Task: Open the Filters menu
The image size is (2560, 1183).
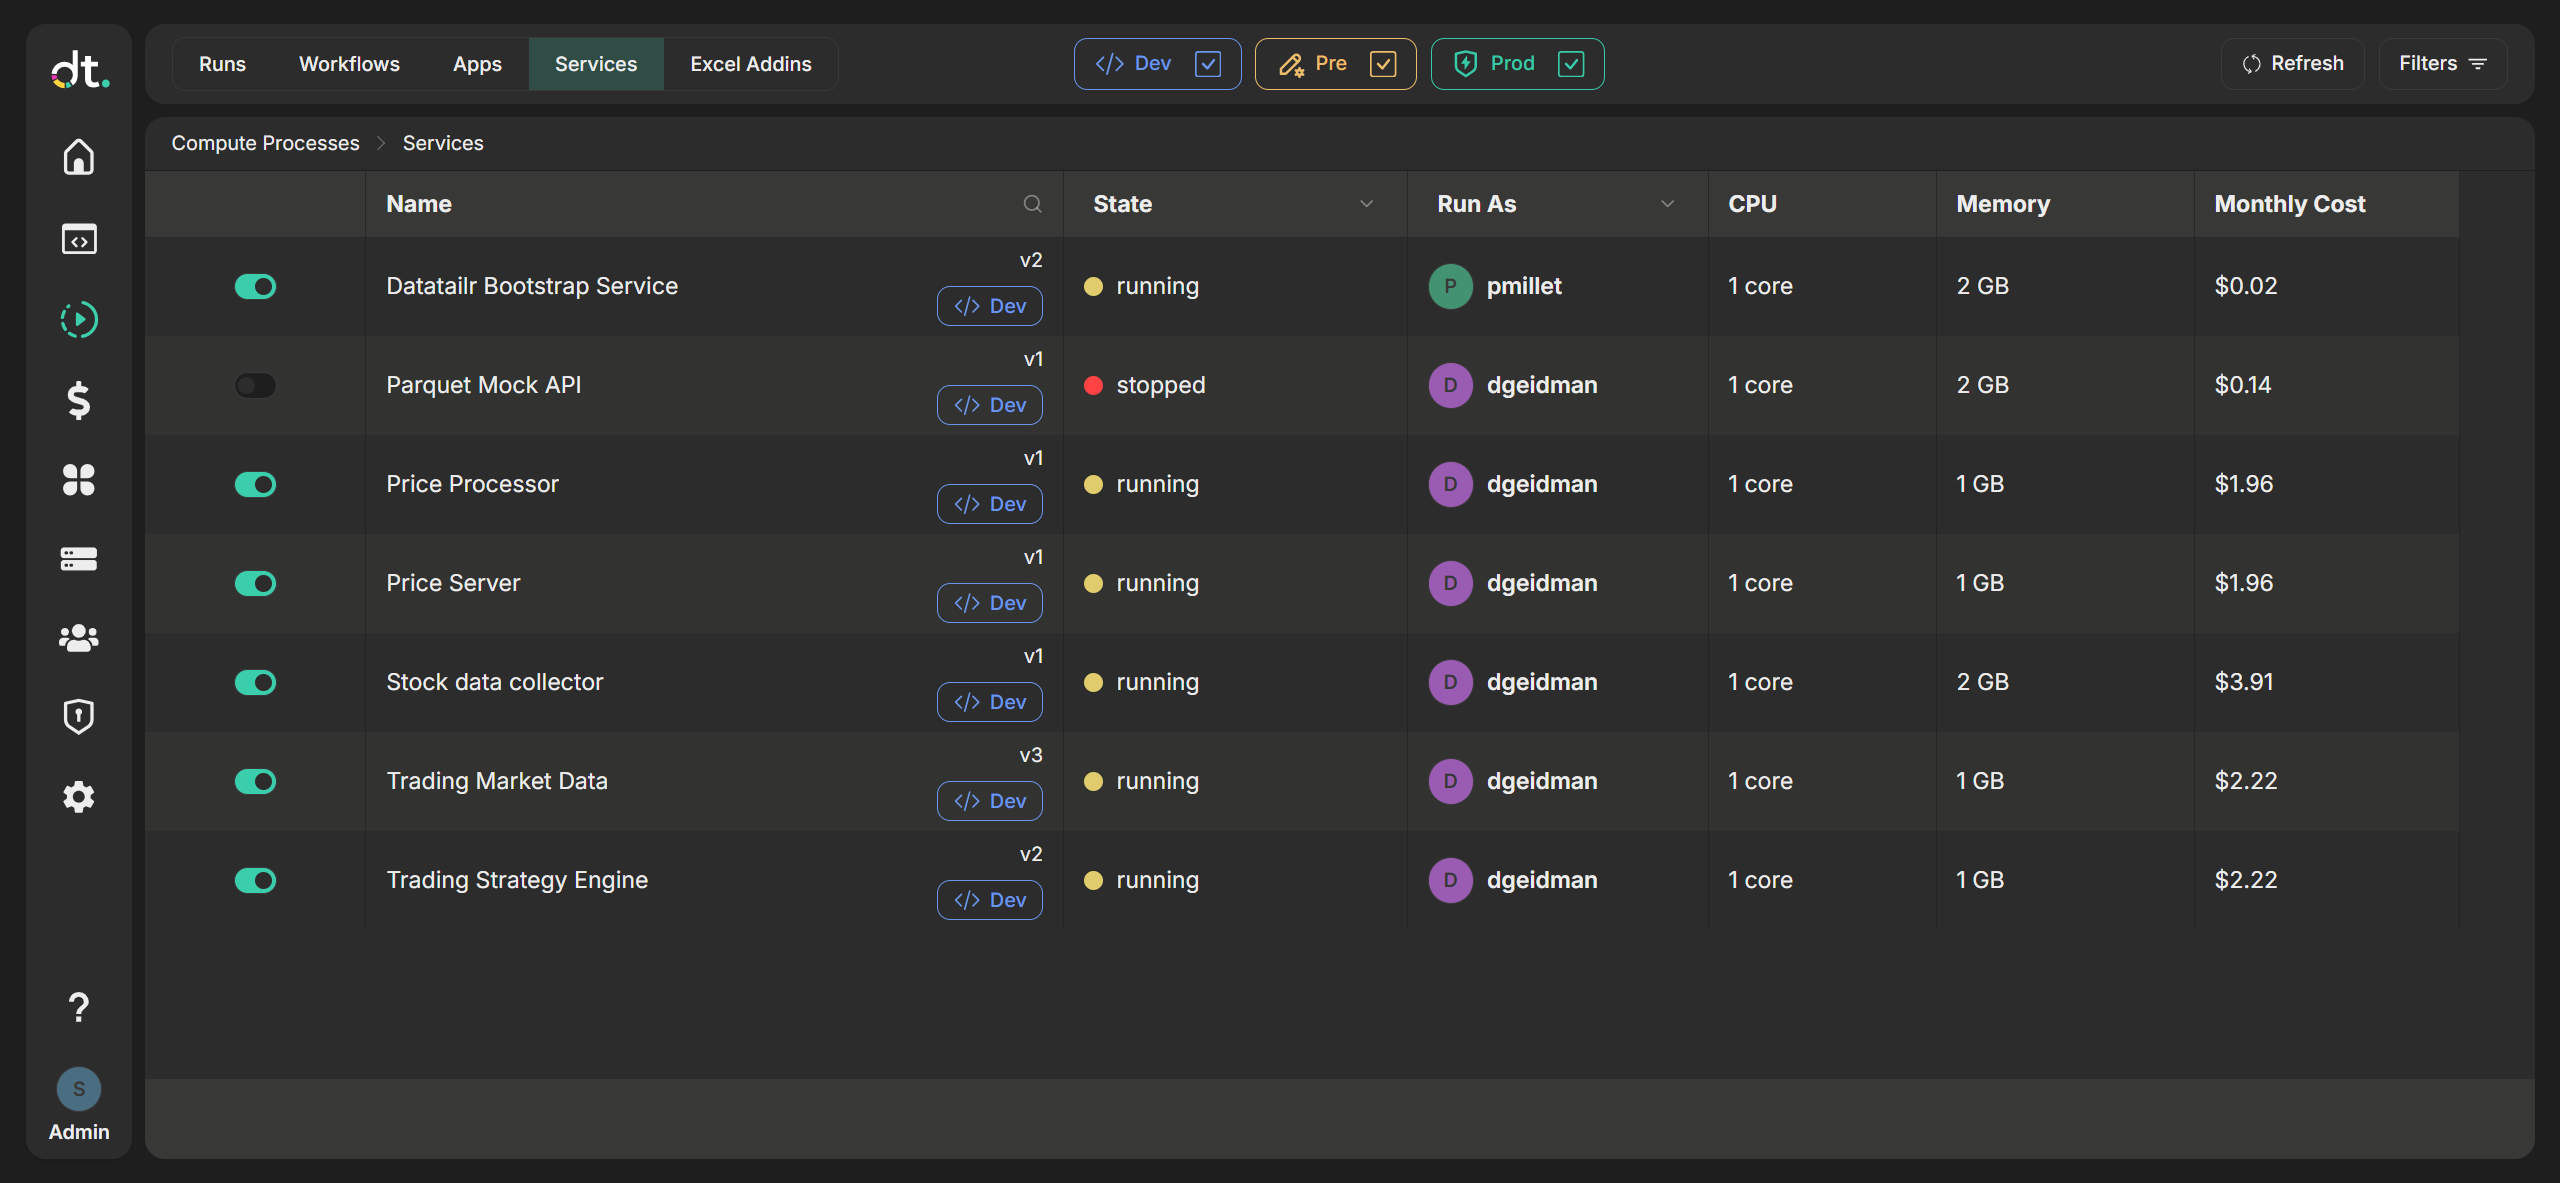Action: pos(2442,64)
